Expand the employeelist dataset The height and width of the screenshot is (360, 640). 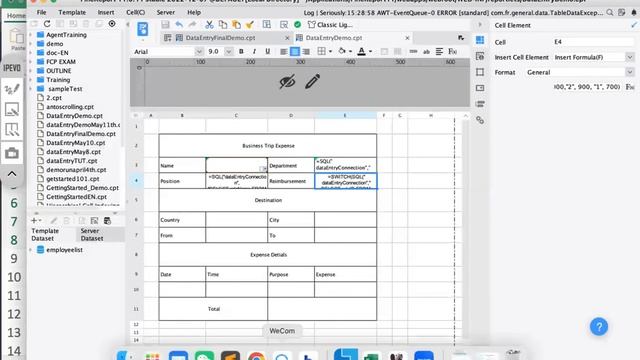31,249
